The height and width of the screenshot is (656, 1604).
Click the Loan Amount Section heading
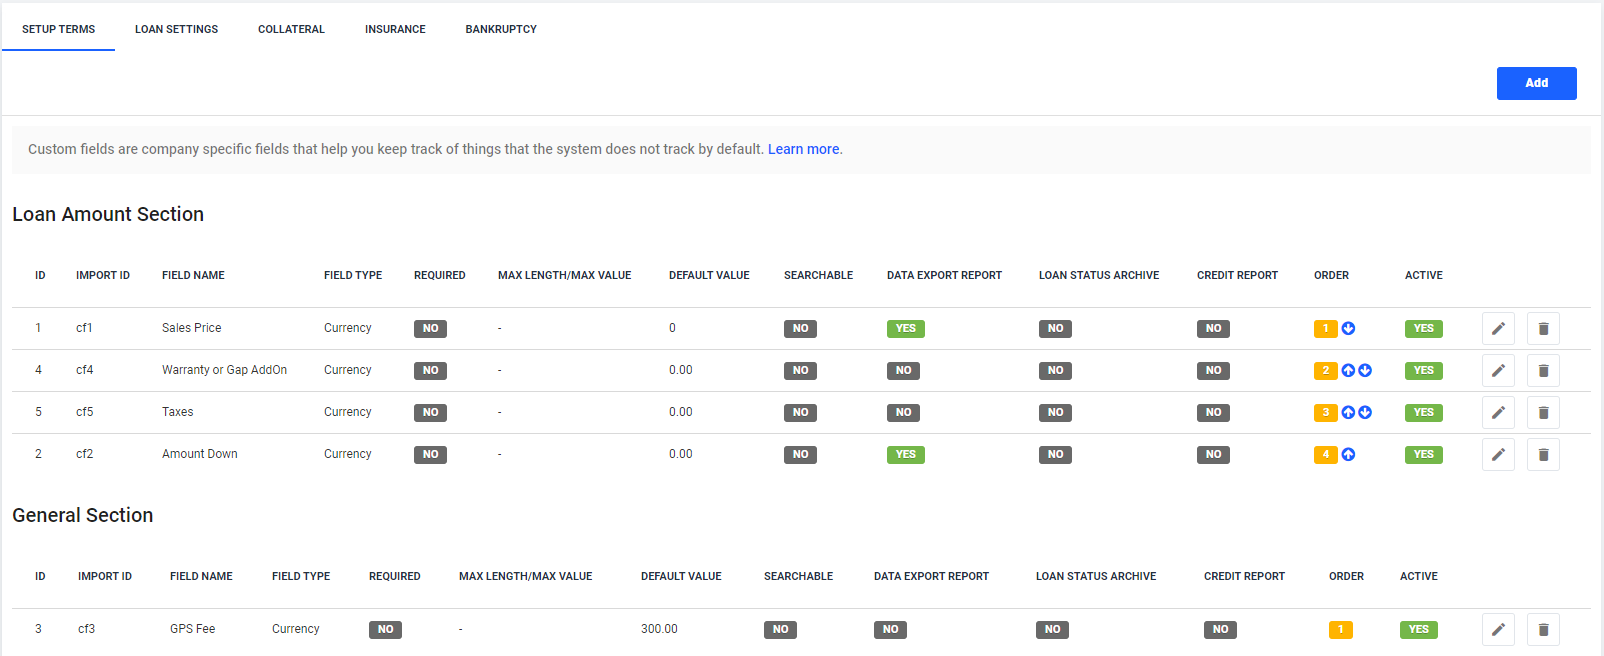(x=108, y=214)
